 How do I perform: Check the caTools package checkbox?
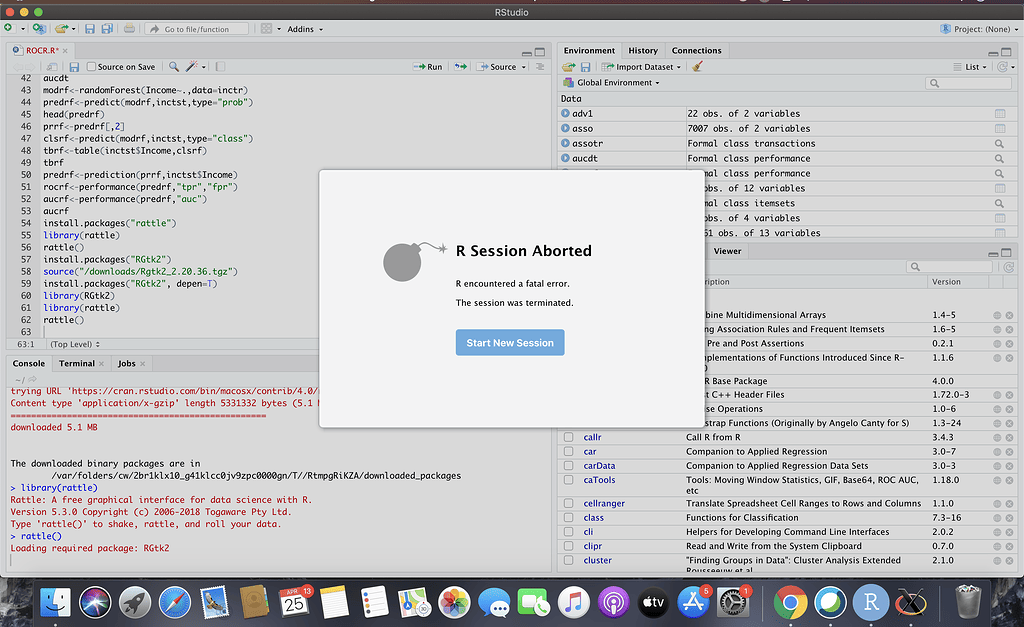click(x=569, y=480)
